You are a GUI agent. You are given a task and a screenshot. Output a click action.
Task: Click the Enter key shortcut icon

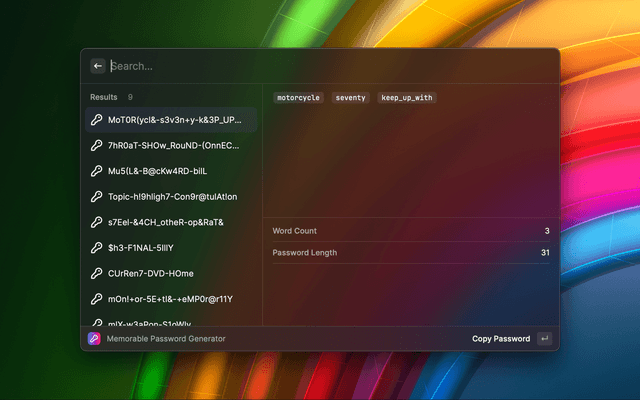pos(544,339)
